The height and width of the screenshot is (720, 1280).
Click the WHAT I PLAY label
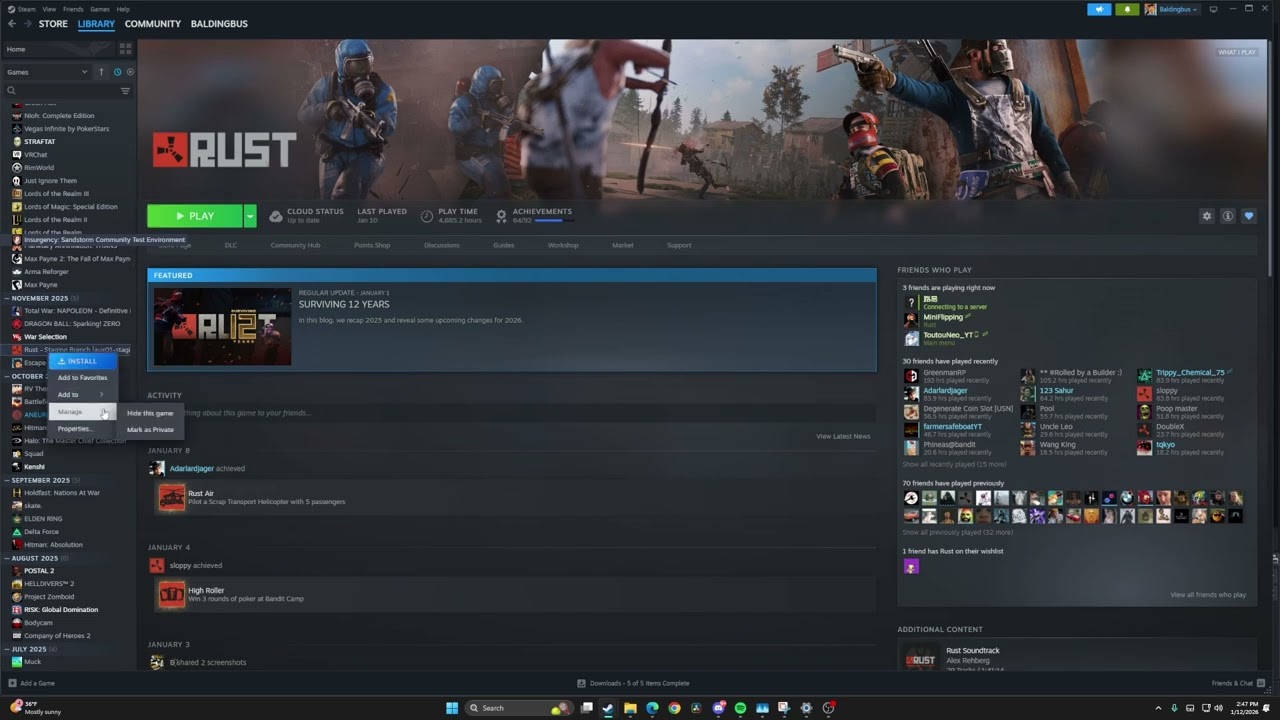[1237, 52]
